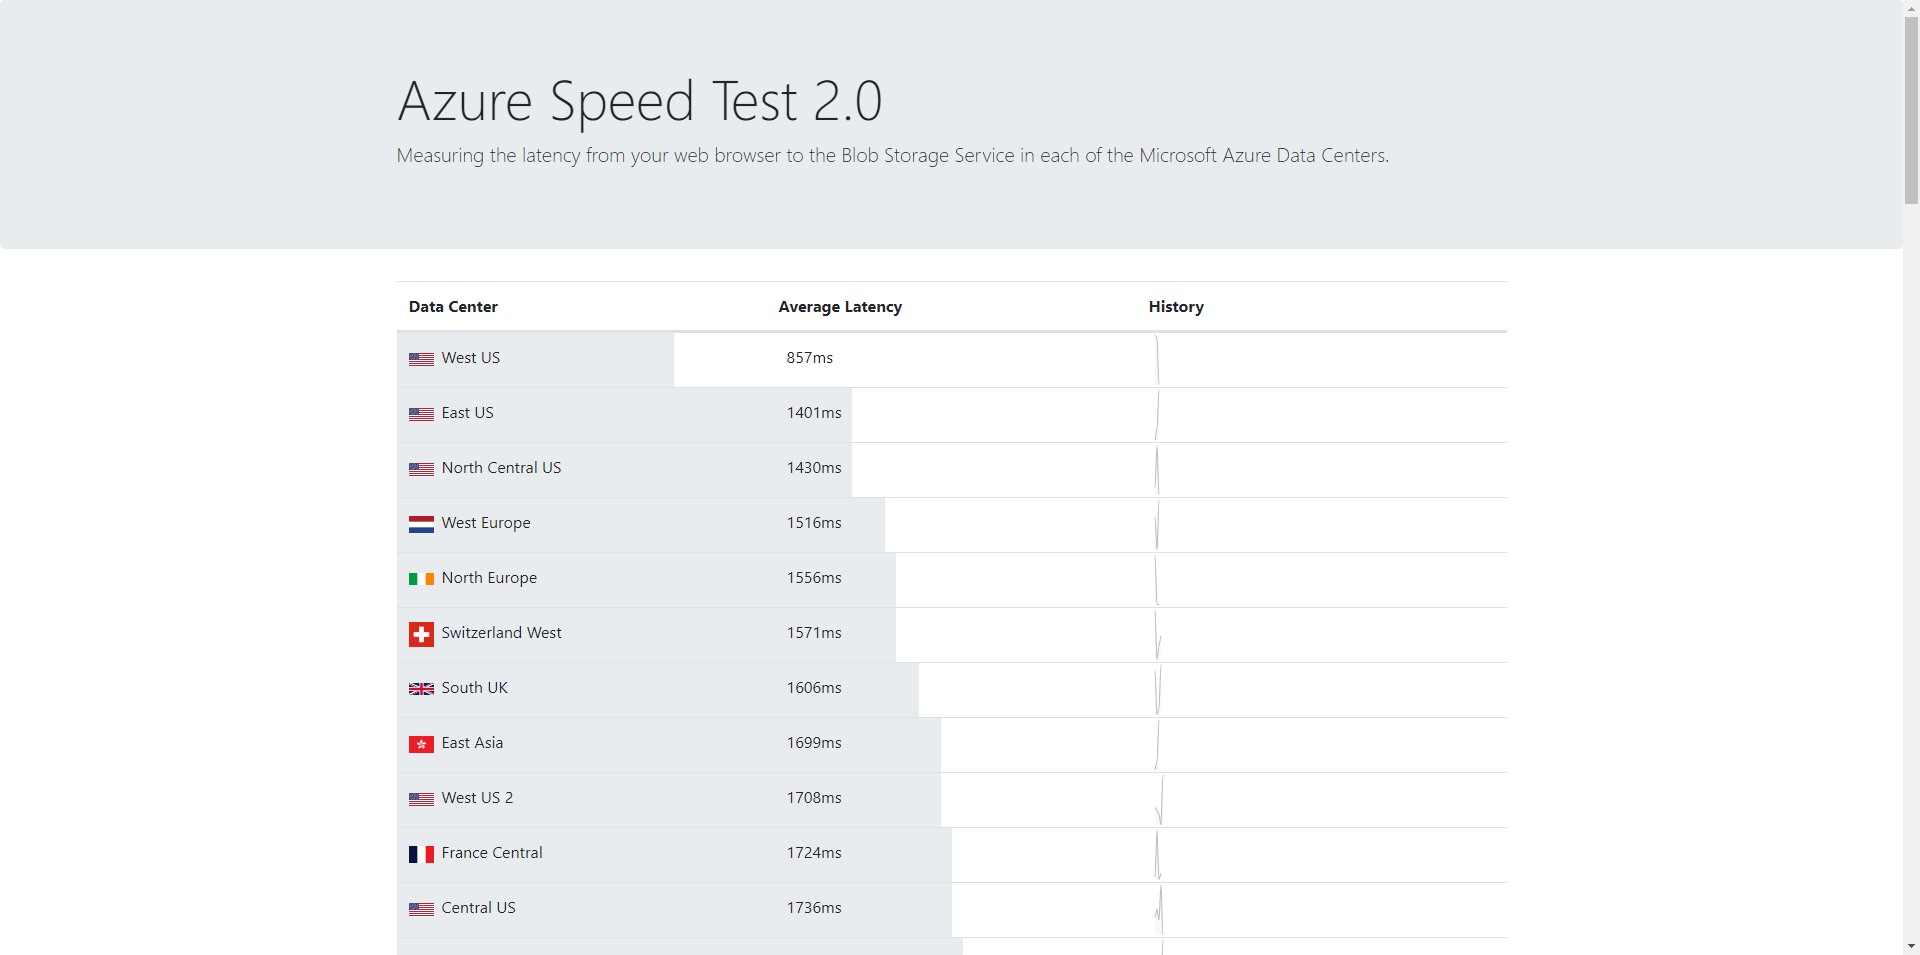Click the Irish flag for North Europe
Image resolution: width=1920 pixels, height=955 pixels.
421,579
